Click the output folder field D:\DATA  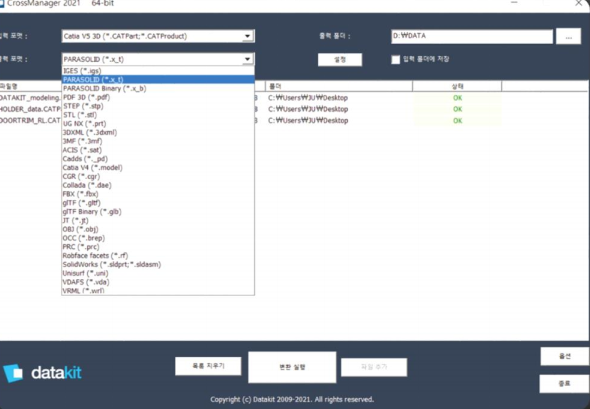[x=472, y=36]
